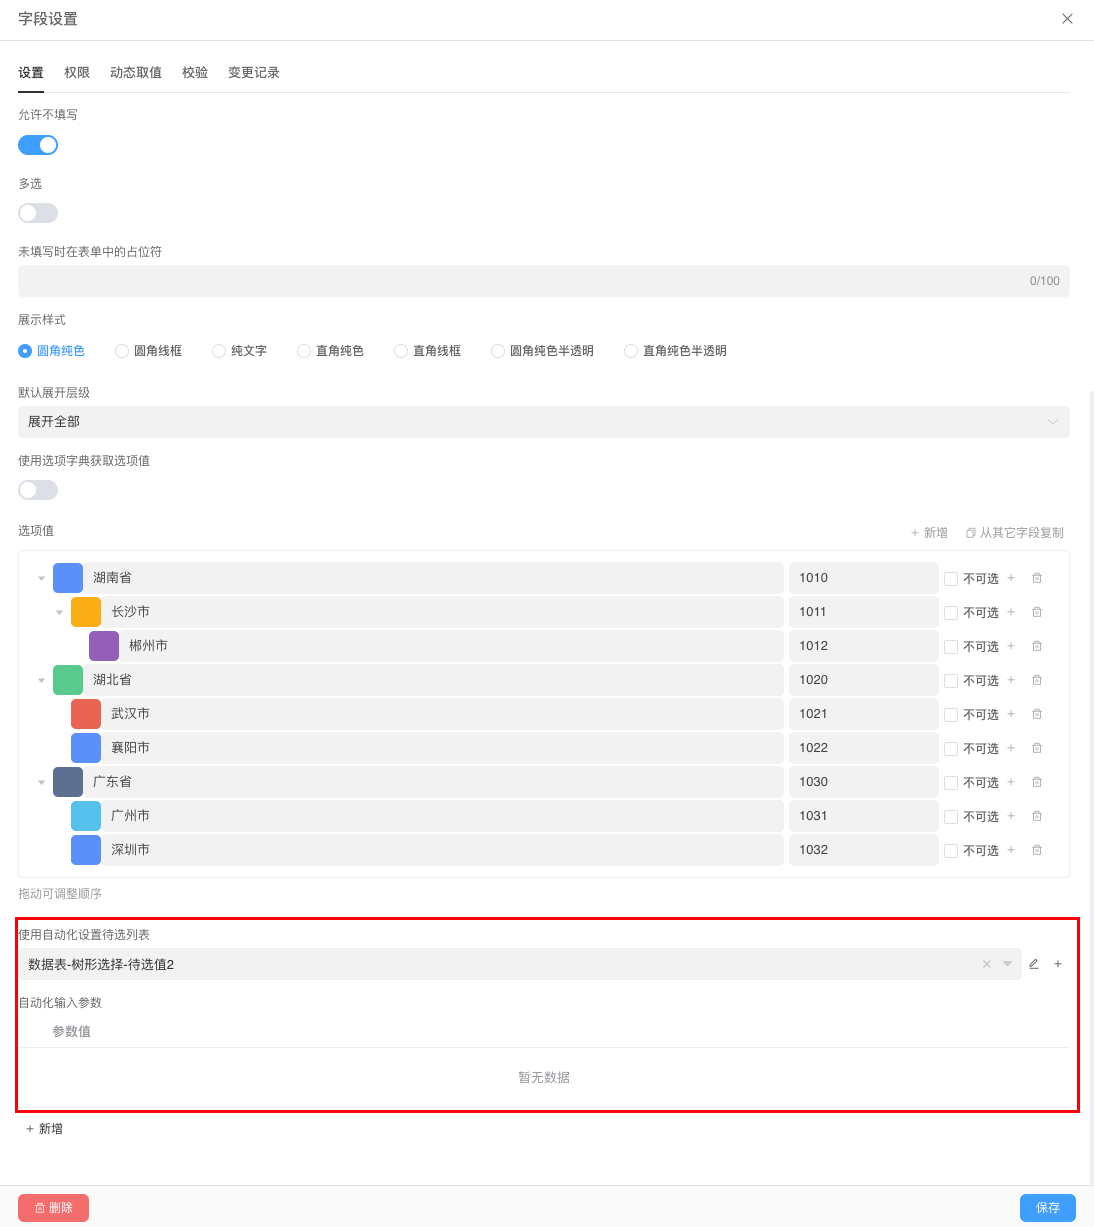Click the plus icon beside 新增 at the bottom
The image size is (1094, 1227).
pos(30,1128)
